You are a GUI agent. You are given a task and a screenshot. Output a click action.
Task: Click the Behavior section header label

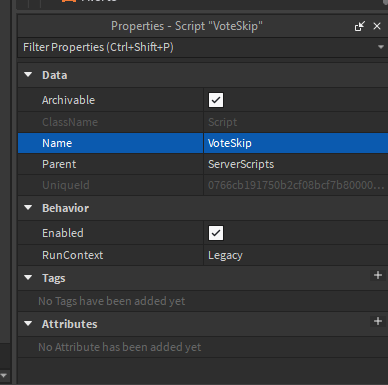[65, 208]
